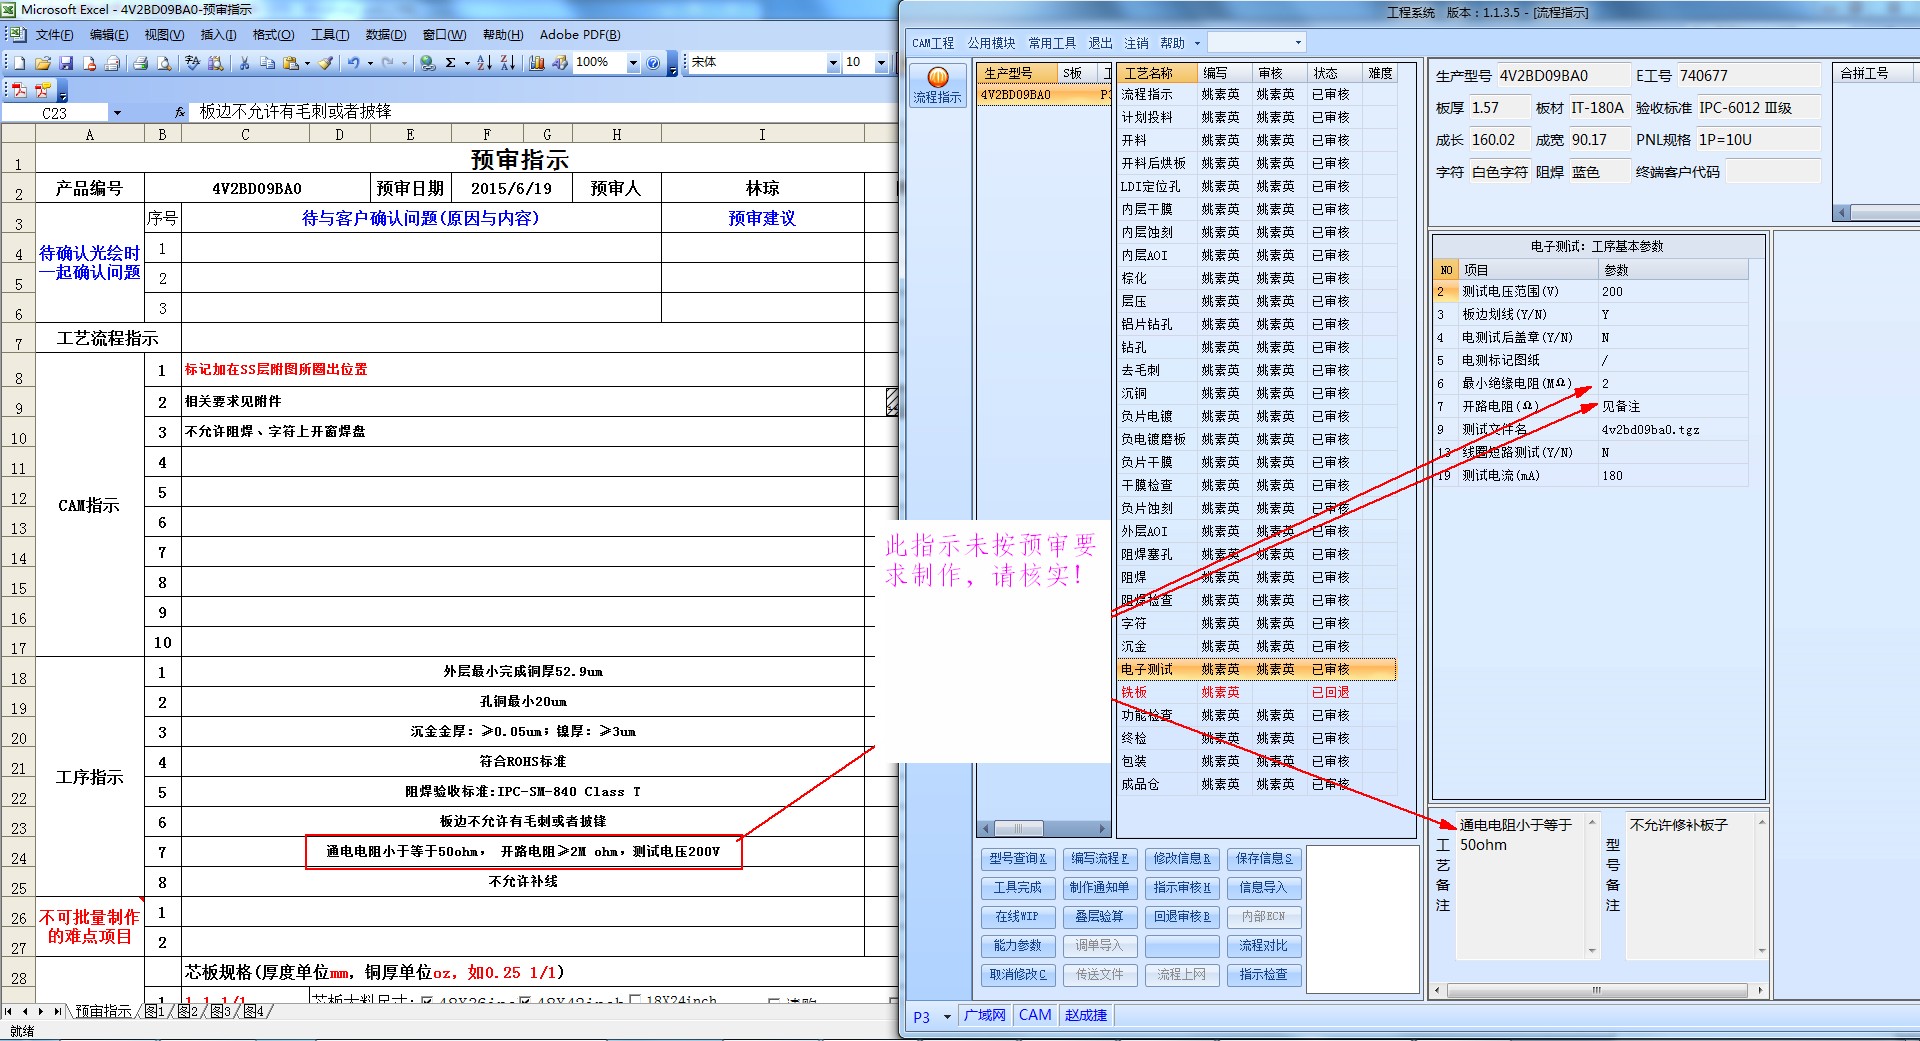Image resolution: width=1920 pixels, height=1041 pixels.
Task: Run the Spelling check icon
Action: pos(193,63)
